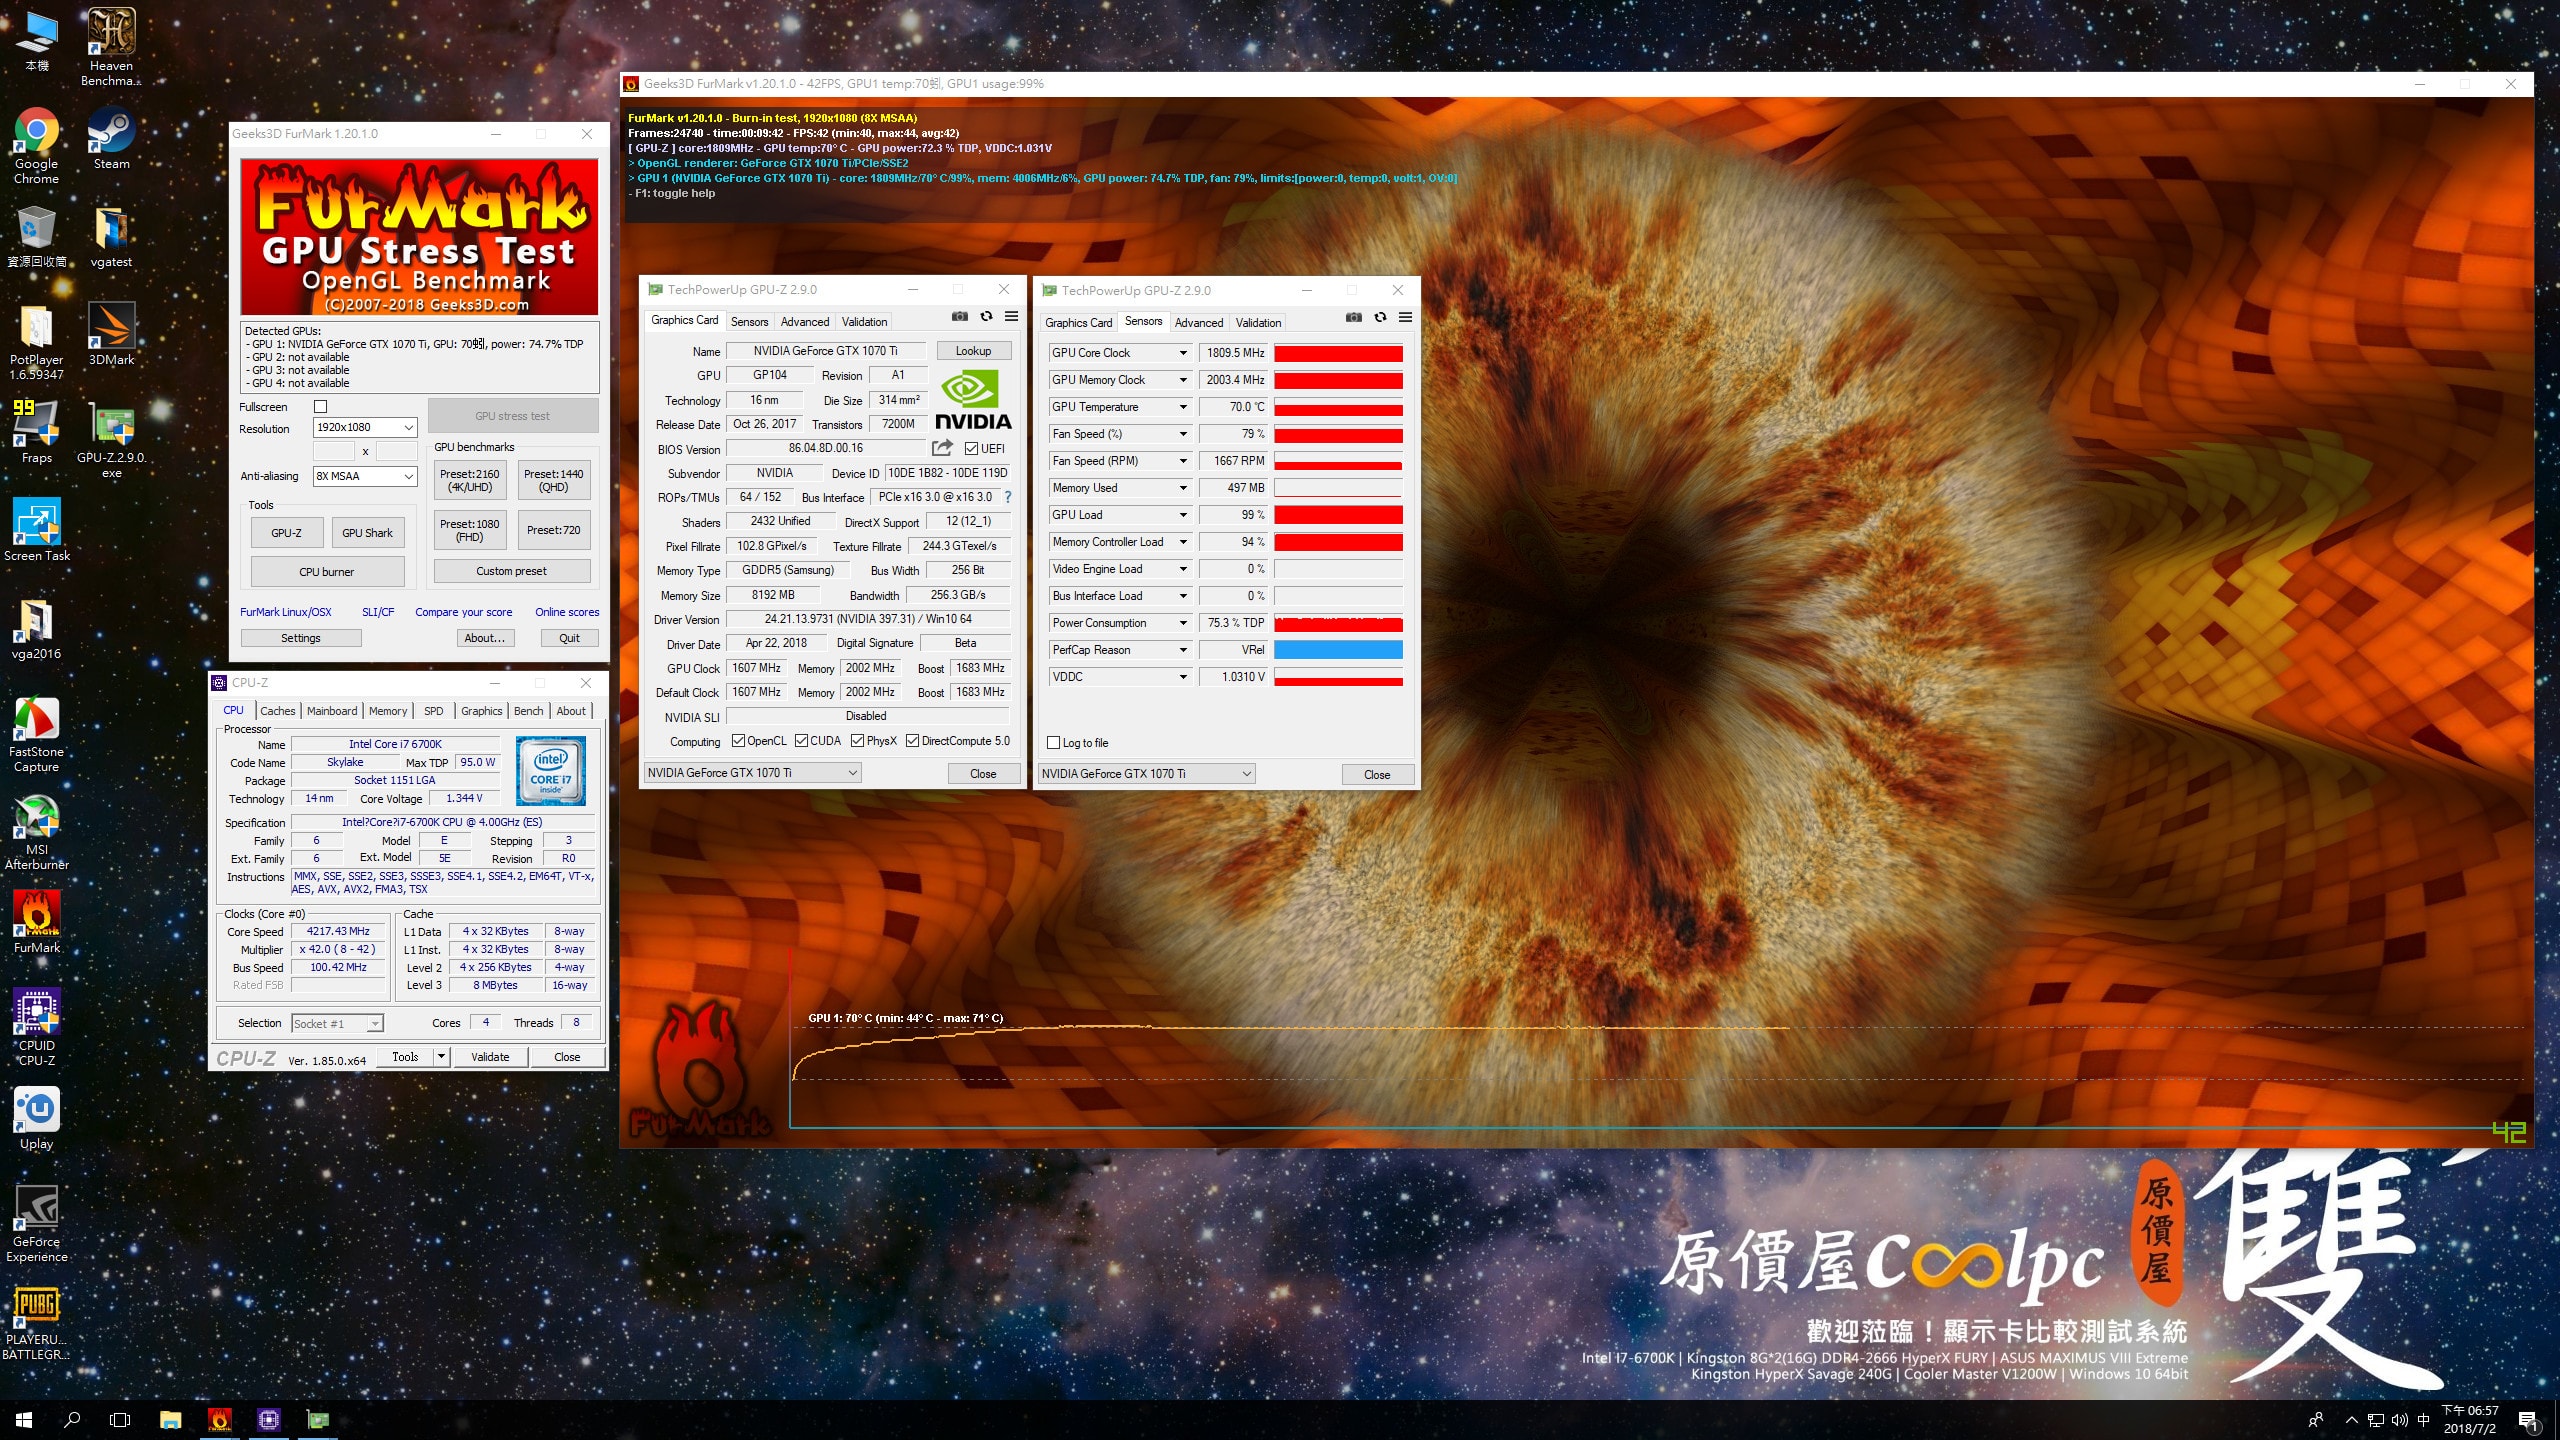Open Advanced tab in GPU-Z Graphics Card window

(805, 322)
